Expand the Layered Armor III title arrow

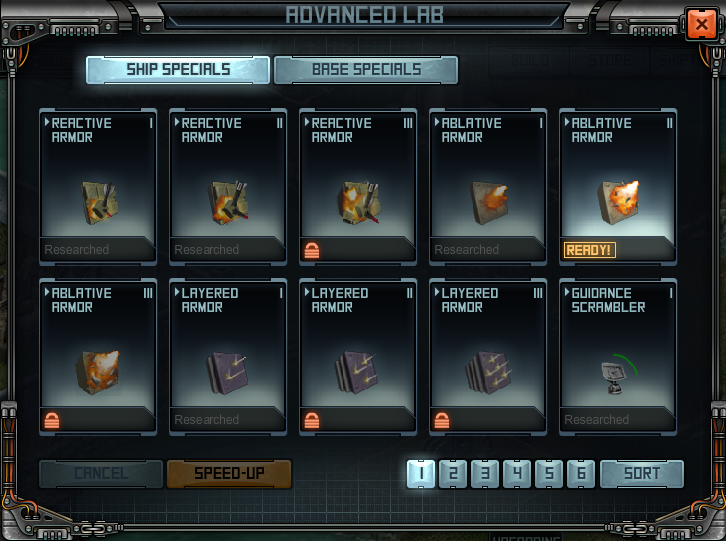pyautogui.click(x=437, y=292)
